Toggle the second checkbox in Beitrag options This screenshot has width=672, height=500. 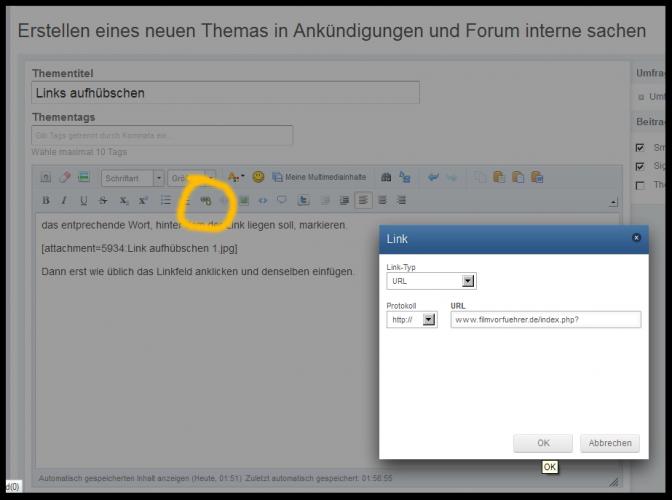pyautogui.click(x=641, y=166)
